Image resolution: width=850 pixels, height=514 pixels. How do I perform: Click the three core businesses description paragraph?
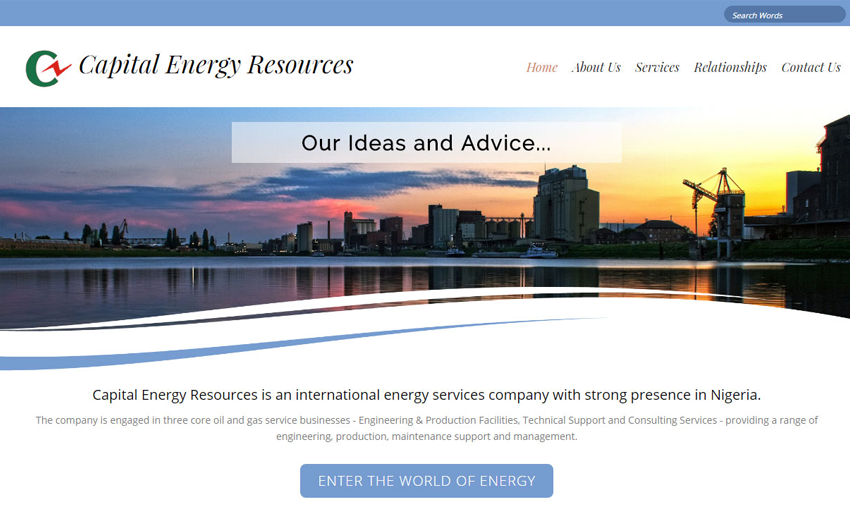point(426,428)
